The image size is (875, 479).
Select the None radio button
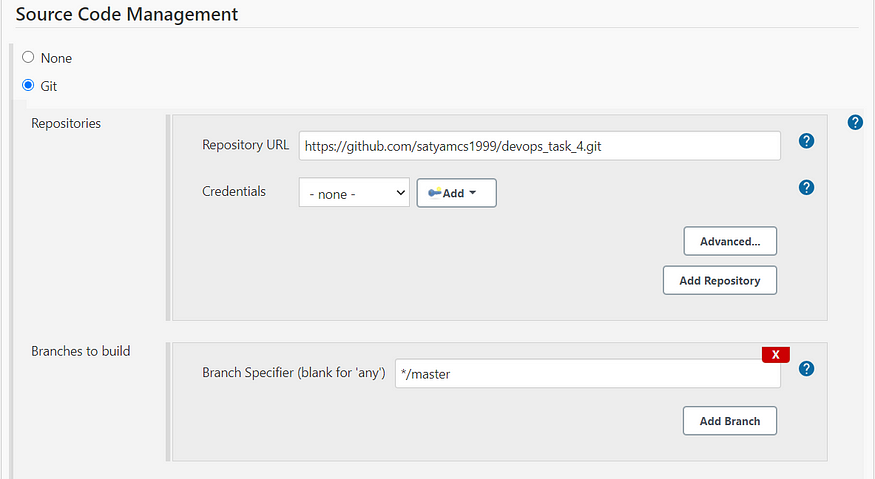28,57
